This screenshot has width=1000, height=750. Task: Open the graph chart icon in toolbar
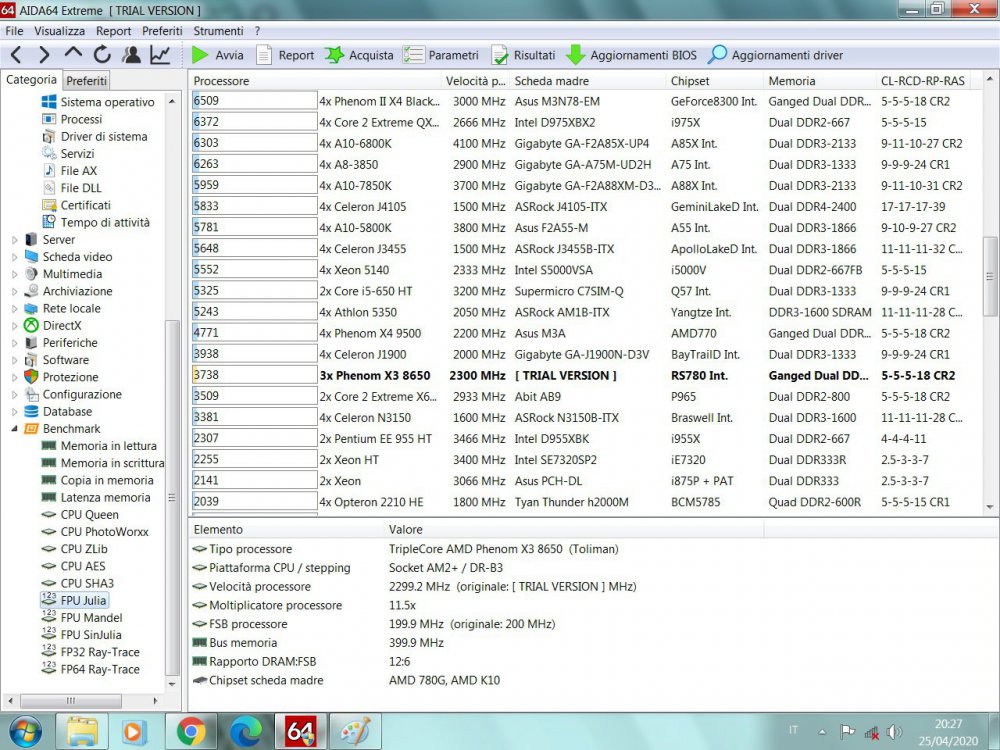tap(160, 55)
